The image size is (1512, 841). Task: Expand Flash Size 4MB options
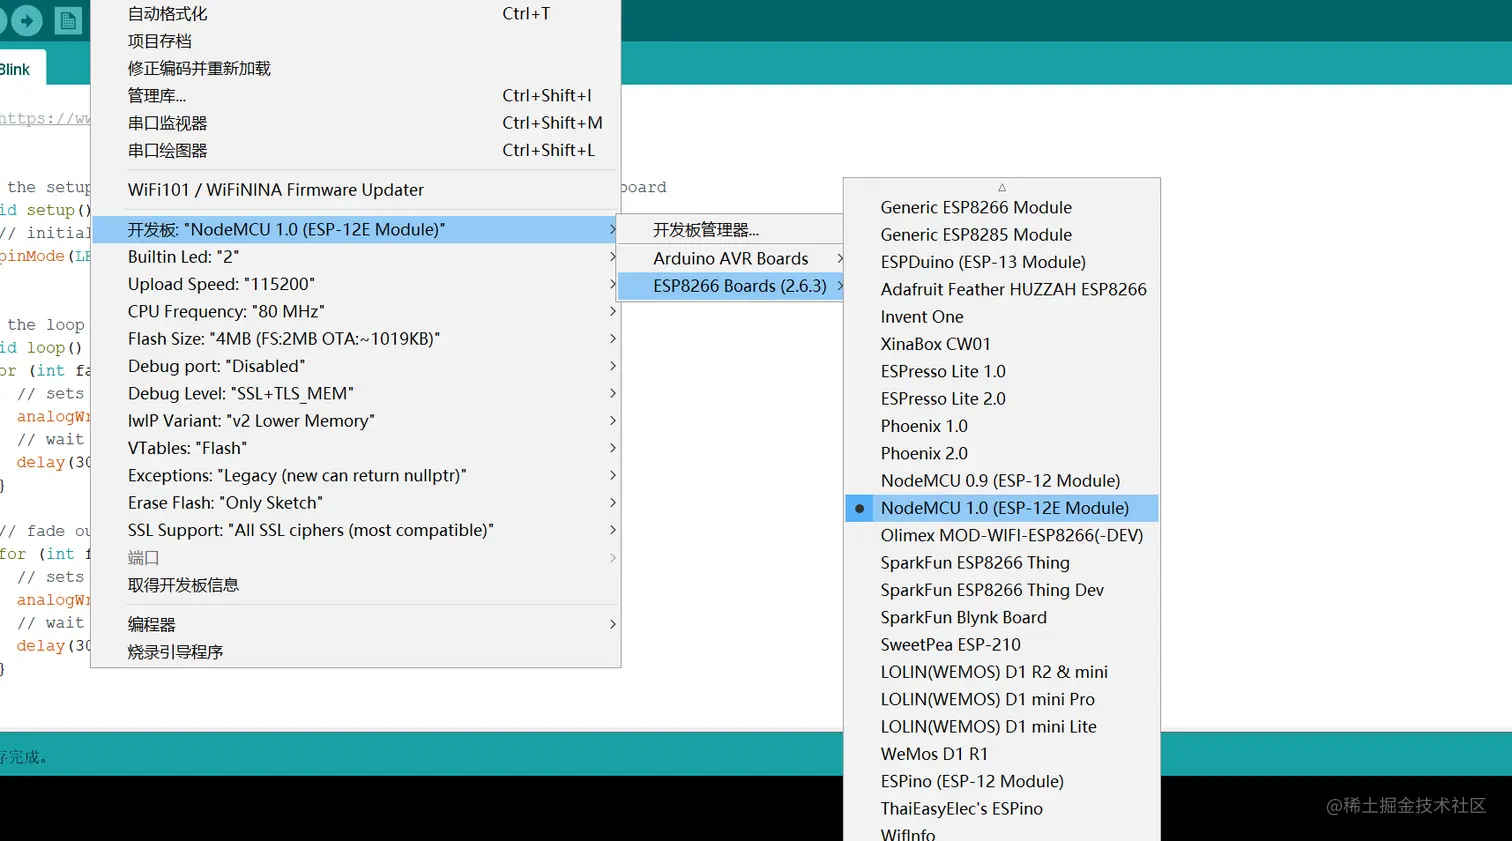click(x=355, y=339)
